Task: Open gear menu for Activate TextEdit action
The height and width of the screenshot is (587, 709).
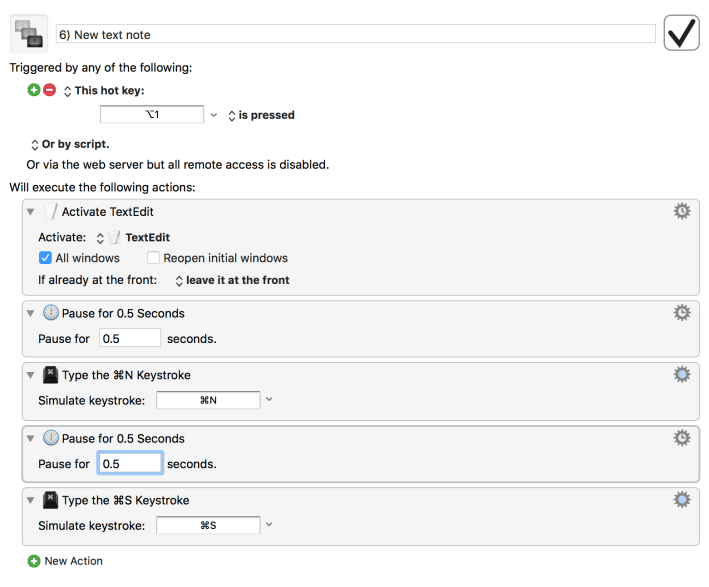Action: [x=682, y=211]
